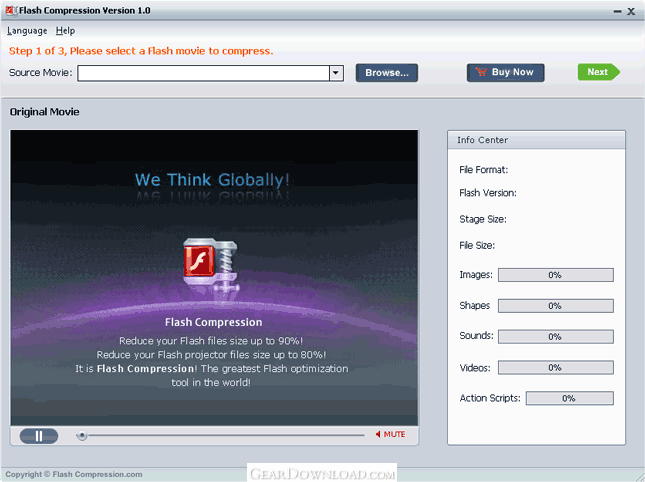Minimize the Flash Compression window
645x482 pixels.
click(617, 12)
